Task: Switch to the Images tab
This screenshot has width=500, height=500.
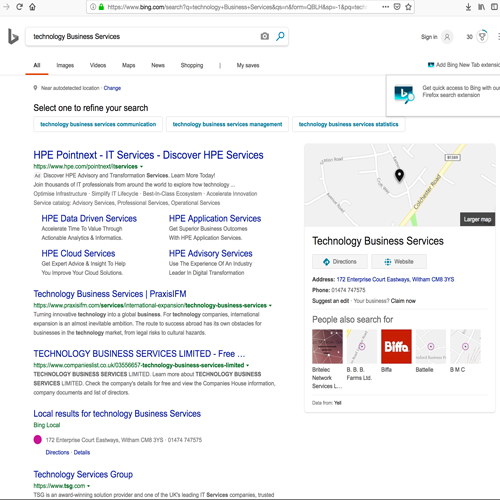Action: [x=65, y=65]
